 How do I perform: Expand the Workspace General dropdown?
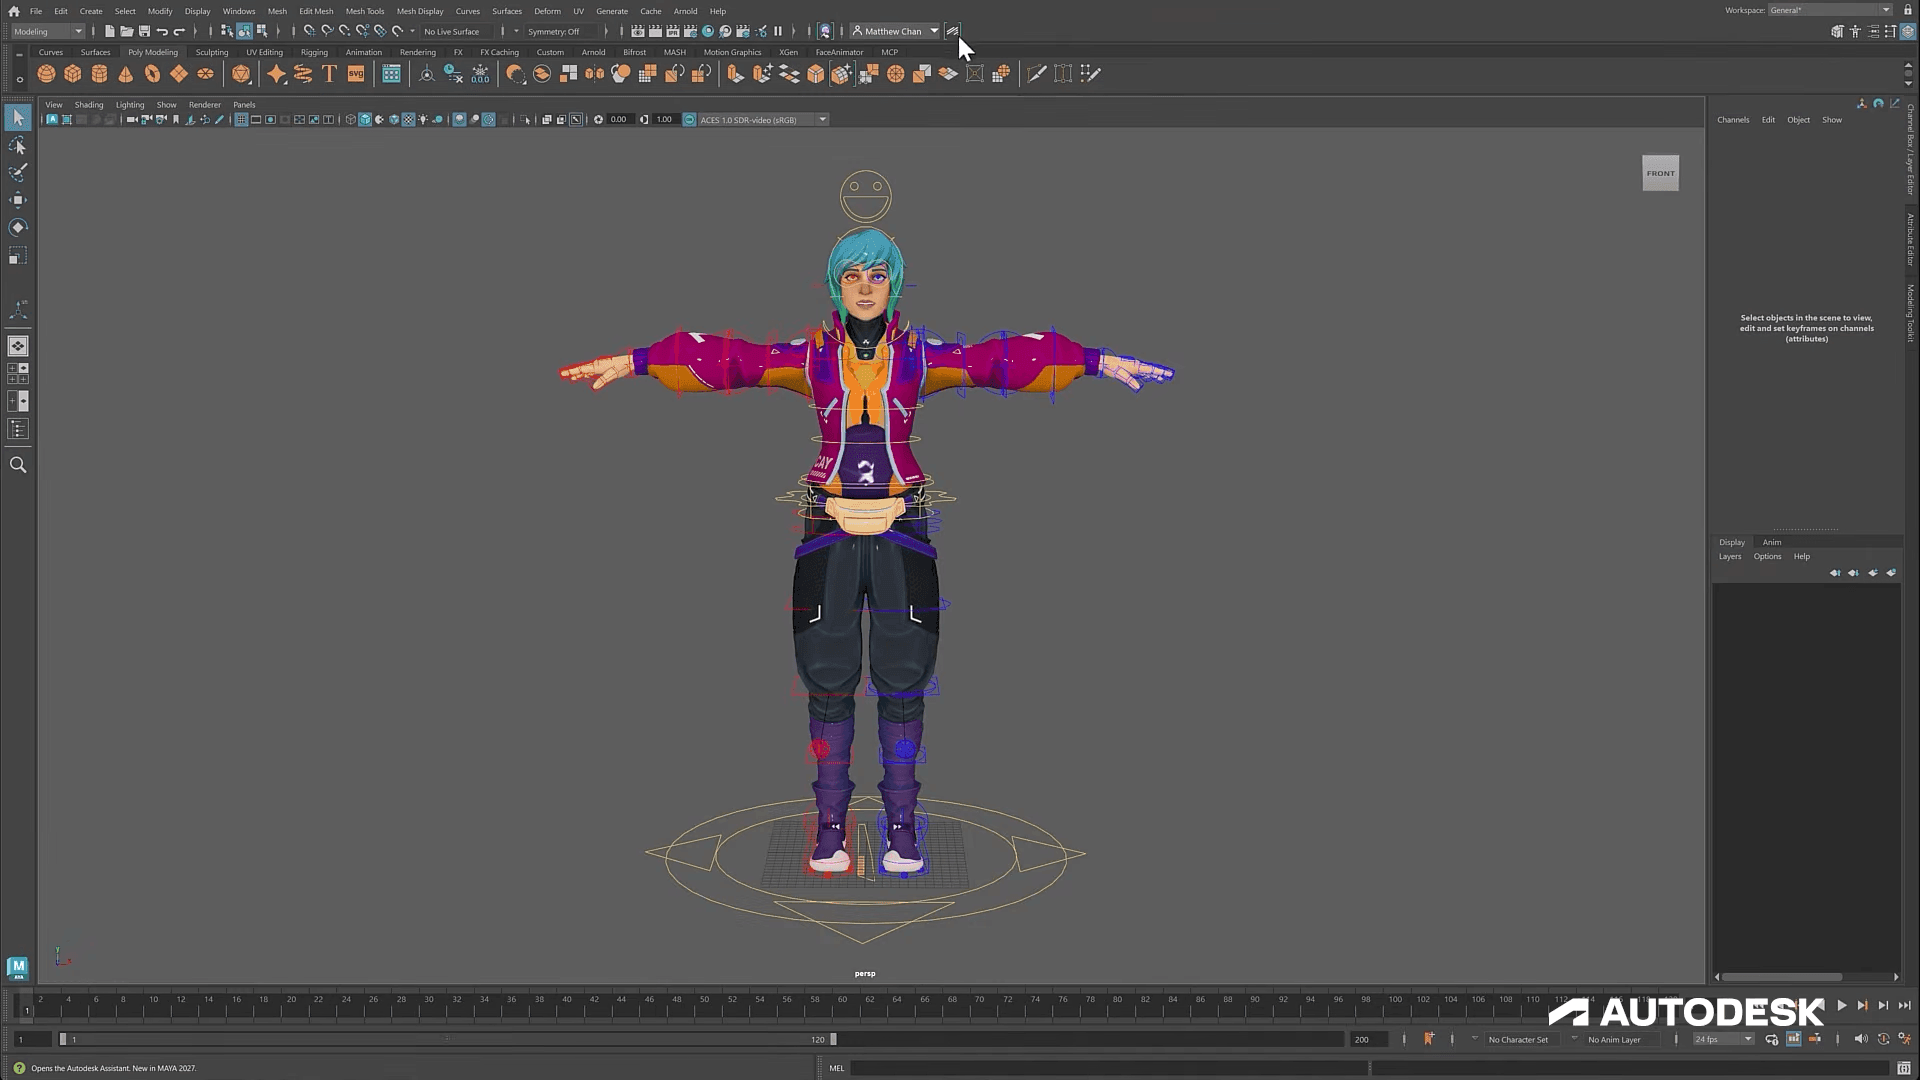click(x=1829, y=10)
